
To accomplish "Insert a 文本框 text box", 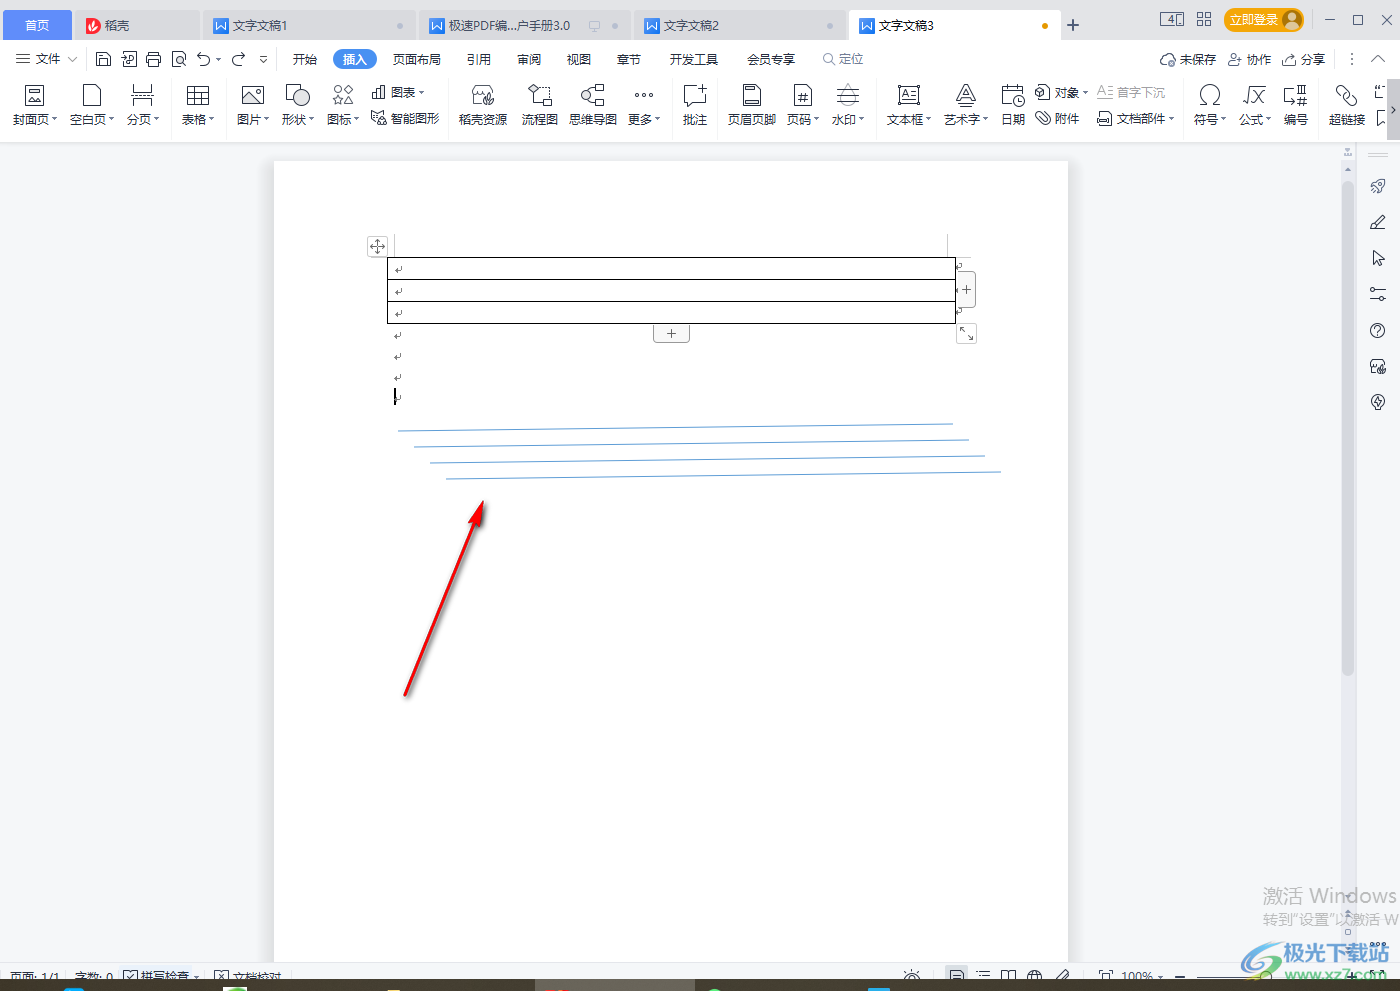I will 909,105.
